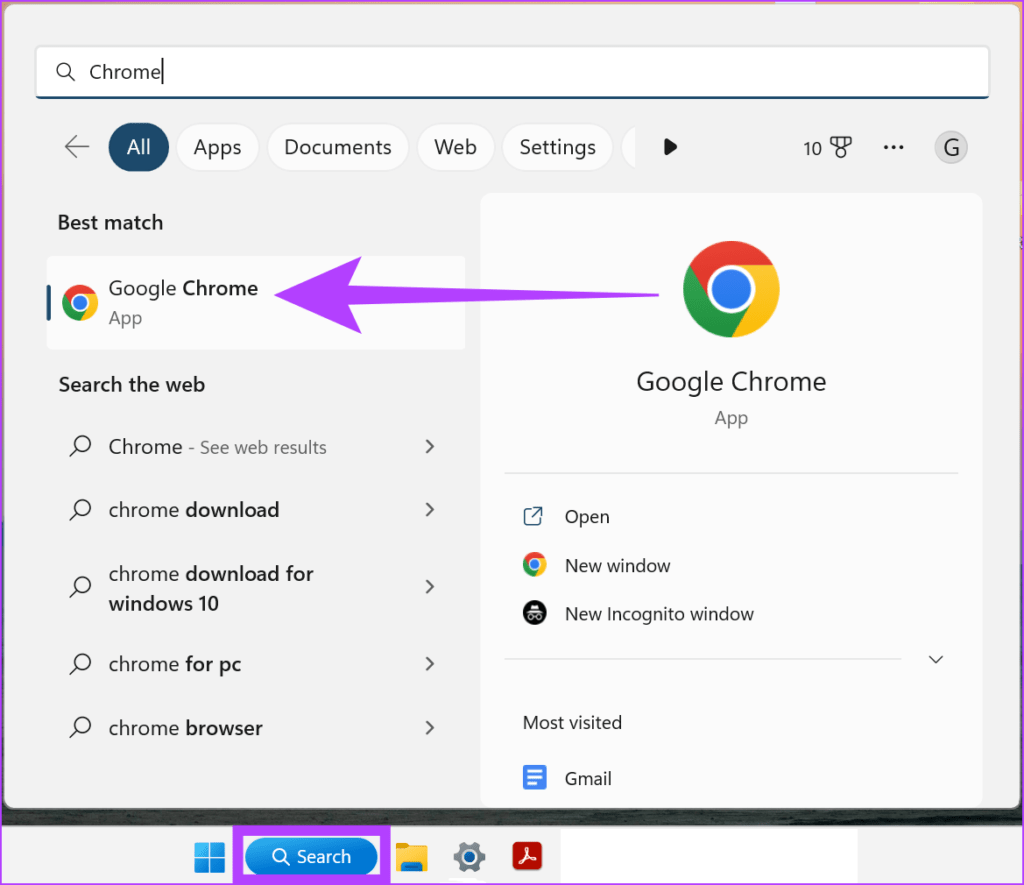This screenshot has width=1024, height=885.
Task: Open Windows Settings from the taskbar
Action: pyautogui.click(x=469, y=856)
